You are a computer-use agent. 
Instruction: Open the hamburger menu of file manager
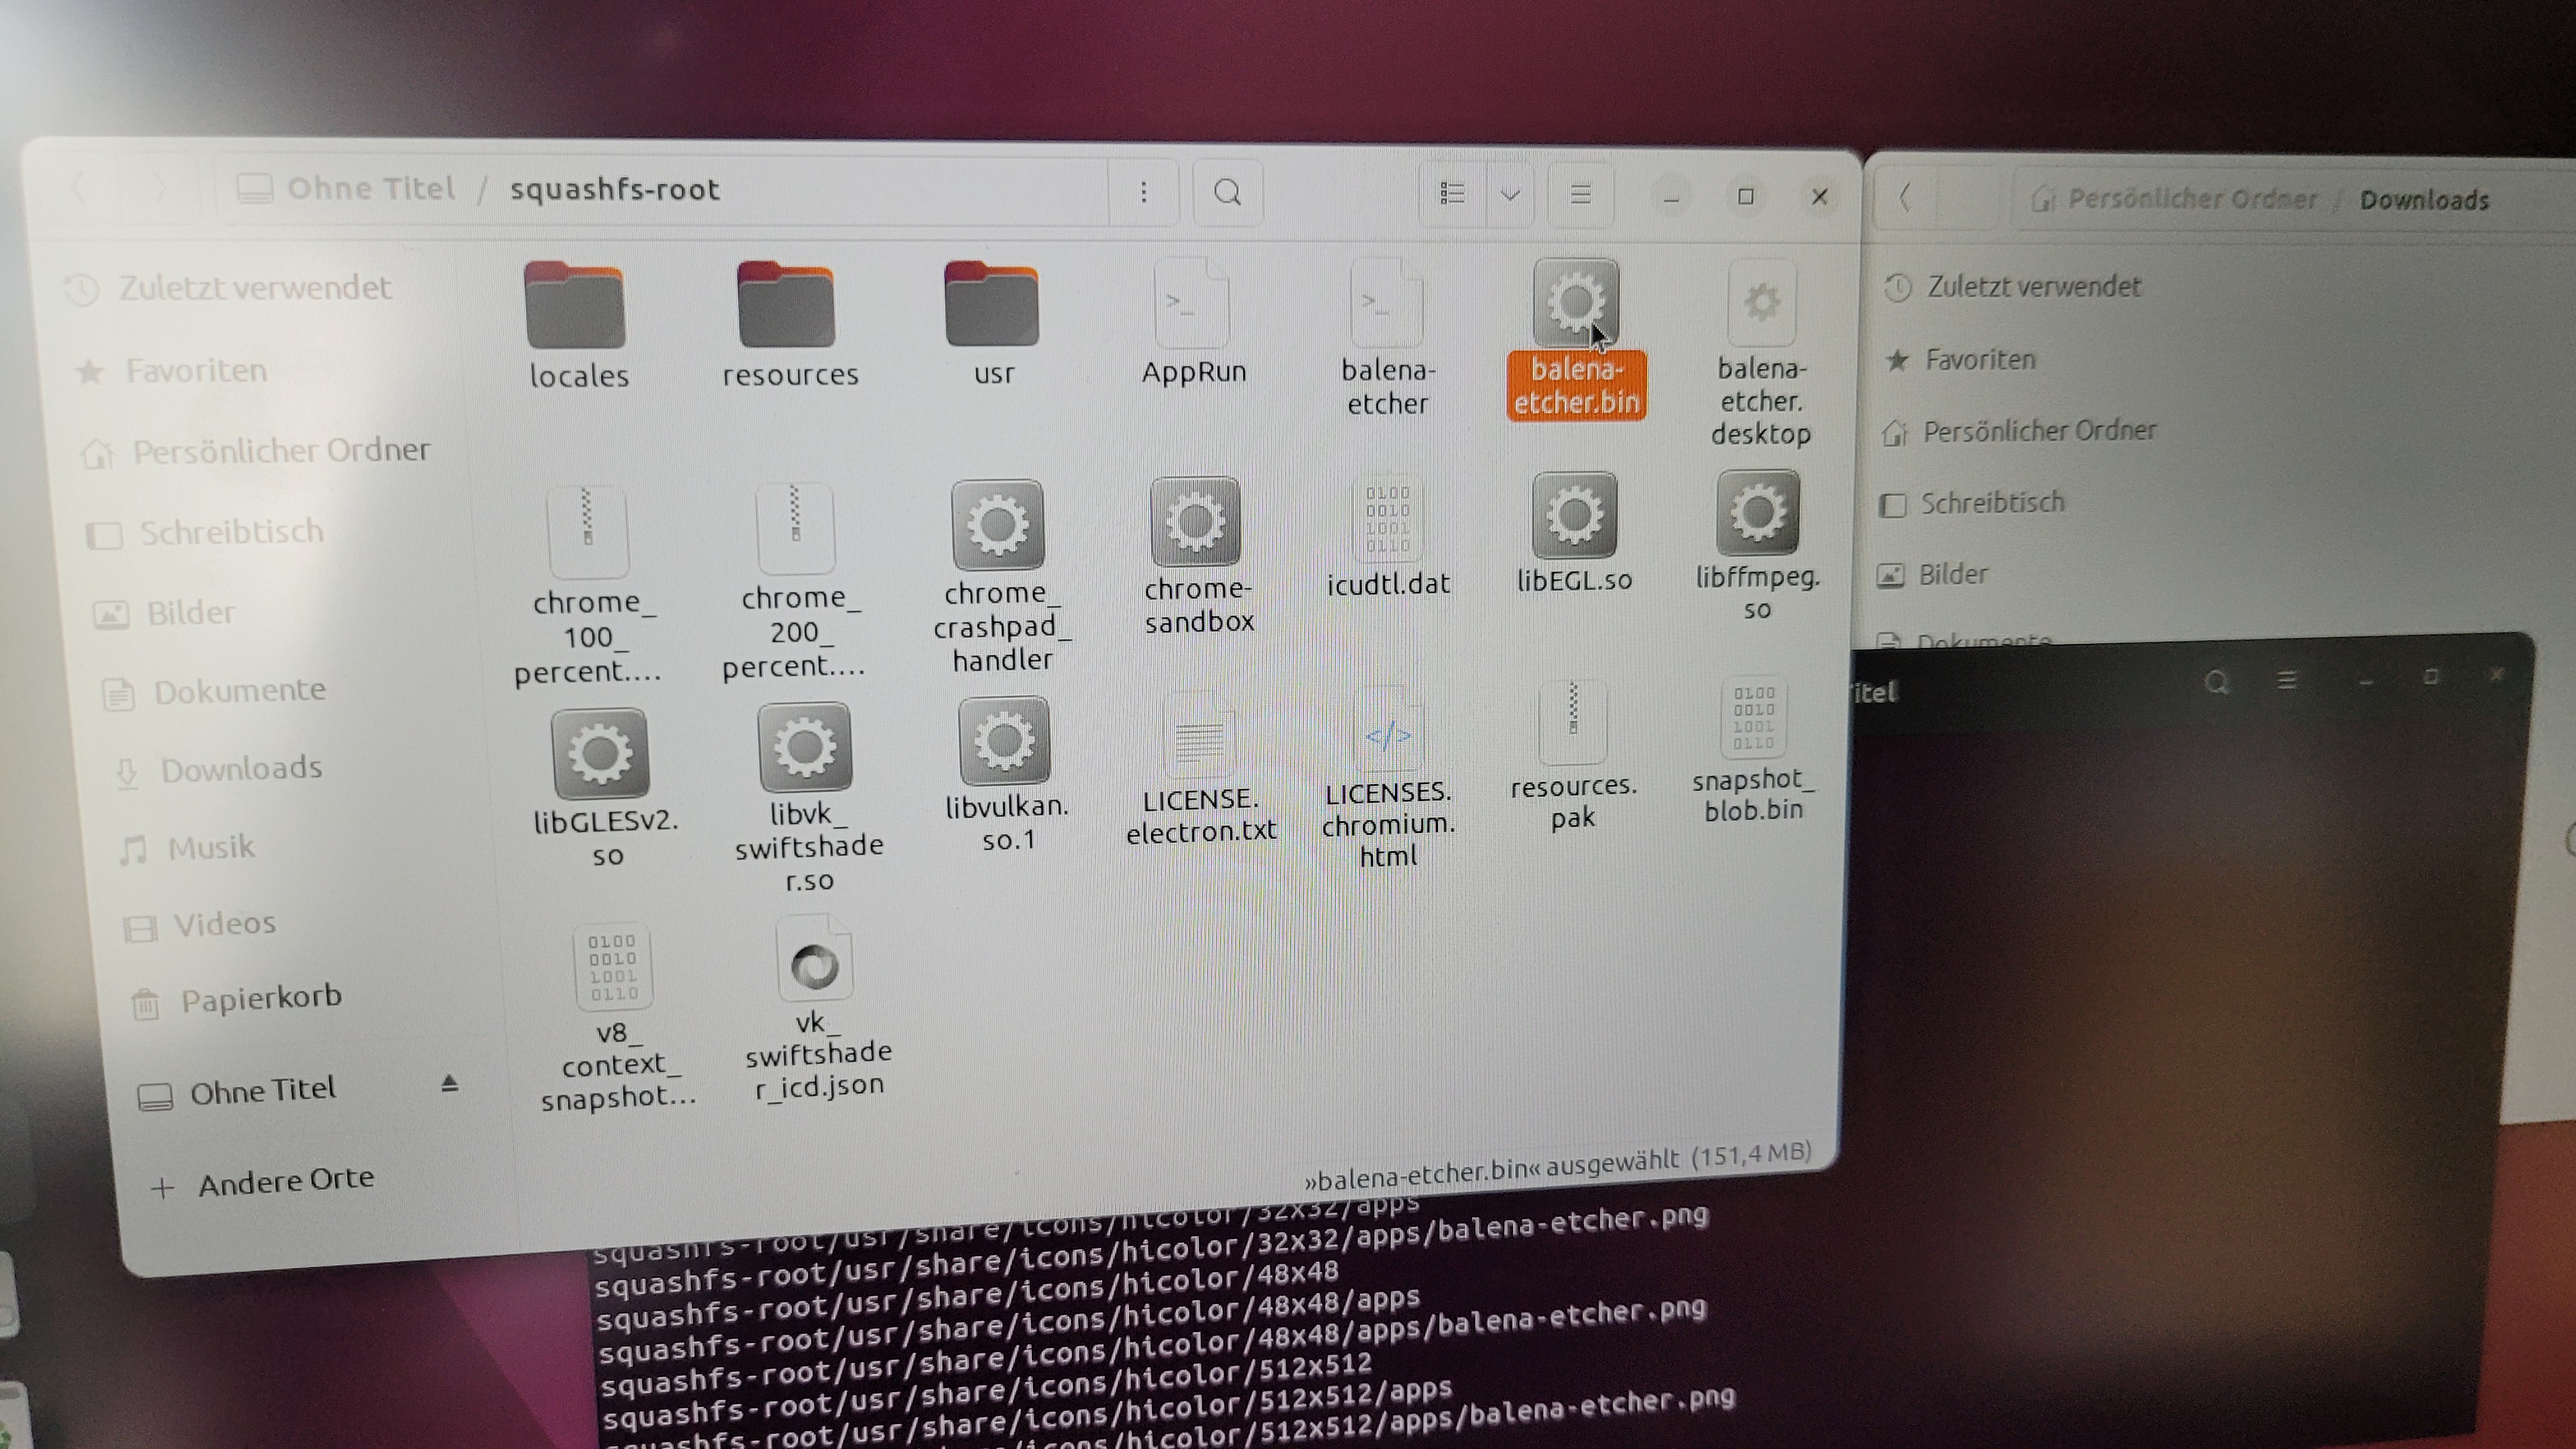pos(1580,194)
